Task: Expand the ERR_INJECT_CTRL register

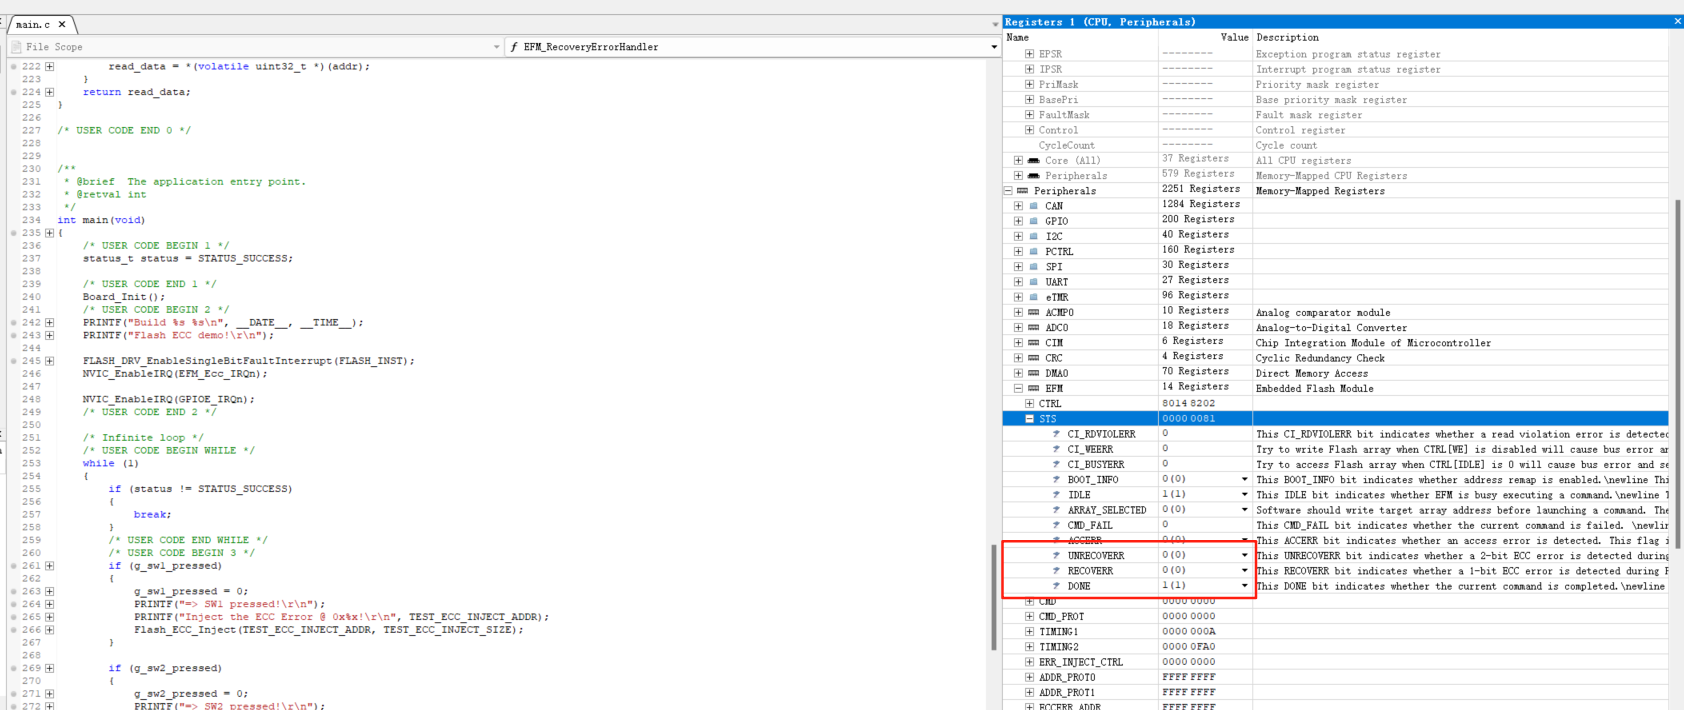Action: click(x=1029, y=662)
